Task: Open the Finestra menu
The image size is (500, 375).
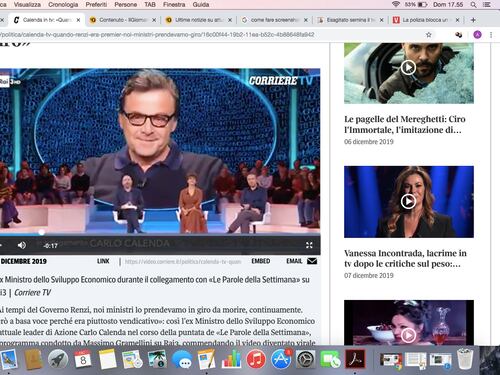Action: click(174, 5)
